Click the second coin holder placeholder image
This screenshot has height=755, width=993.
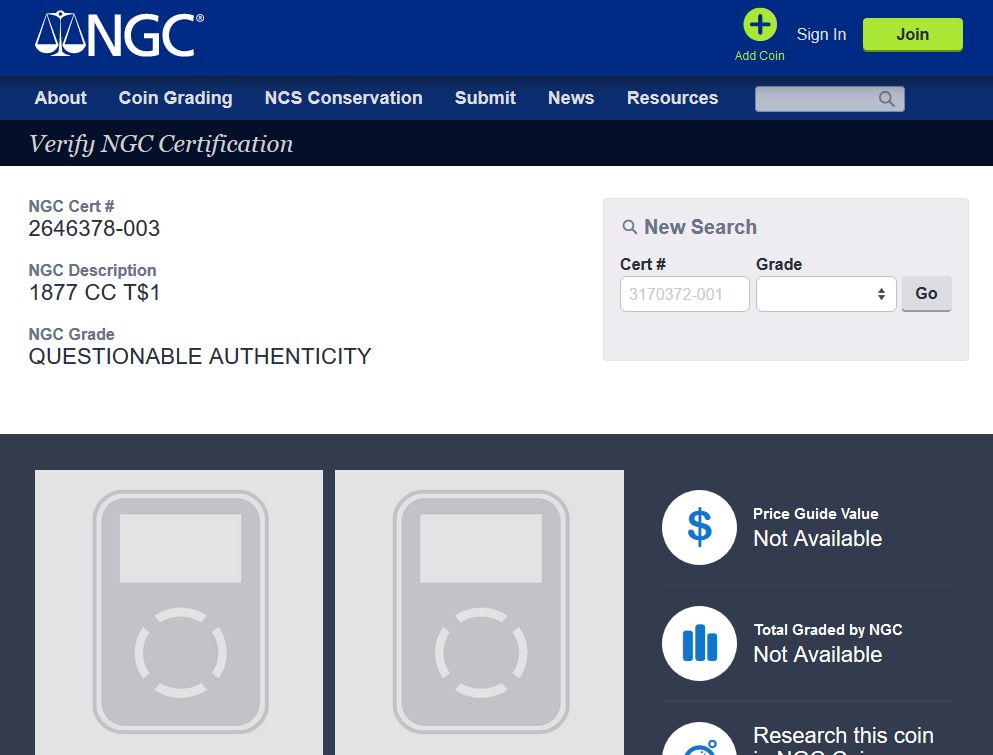coord(479,611)
